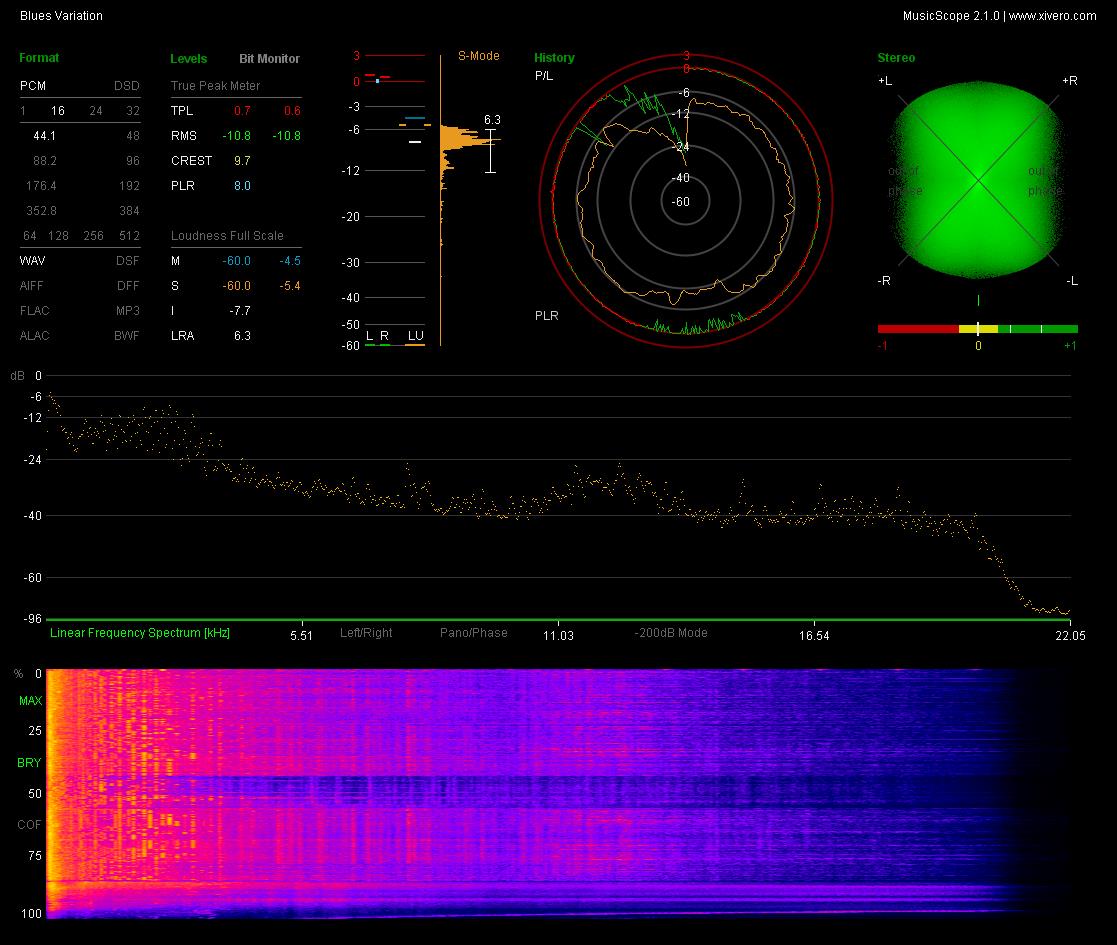Click the 5.51 kHz frequency marker

point(301,635)
